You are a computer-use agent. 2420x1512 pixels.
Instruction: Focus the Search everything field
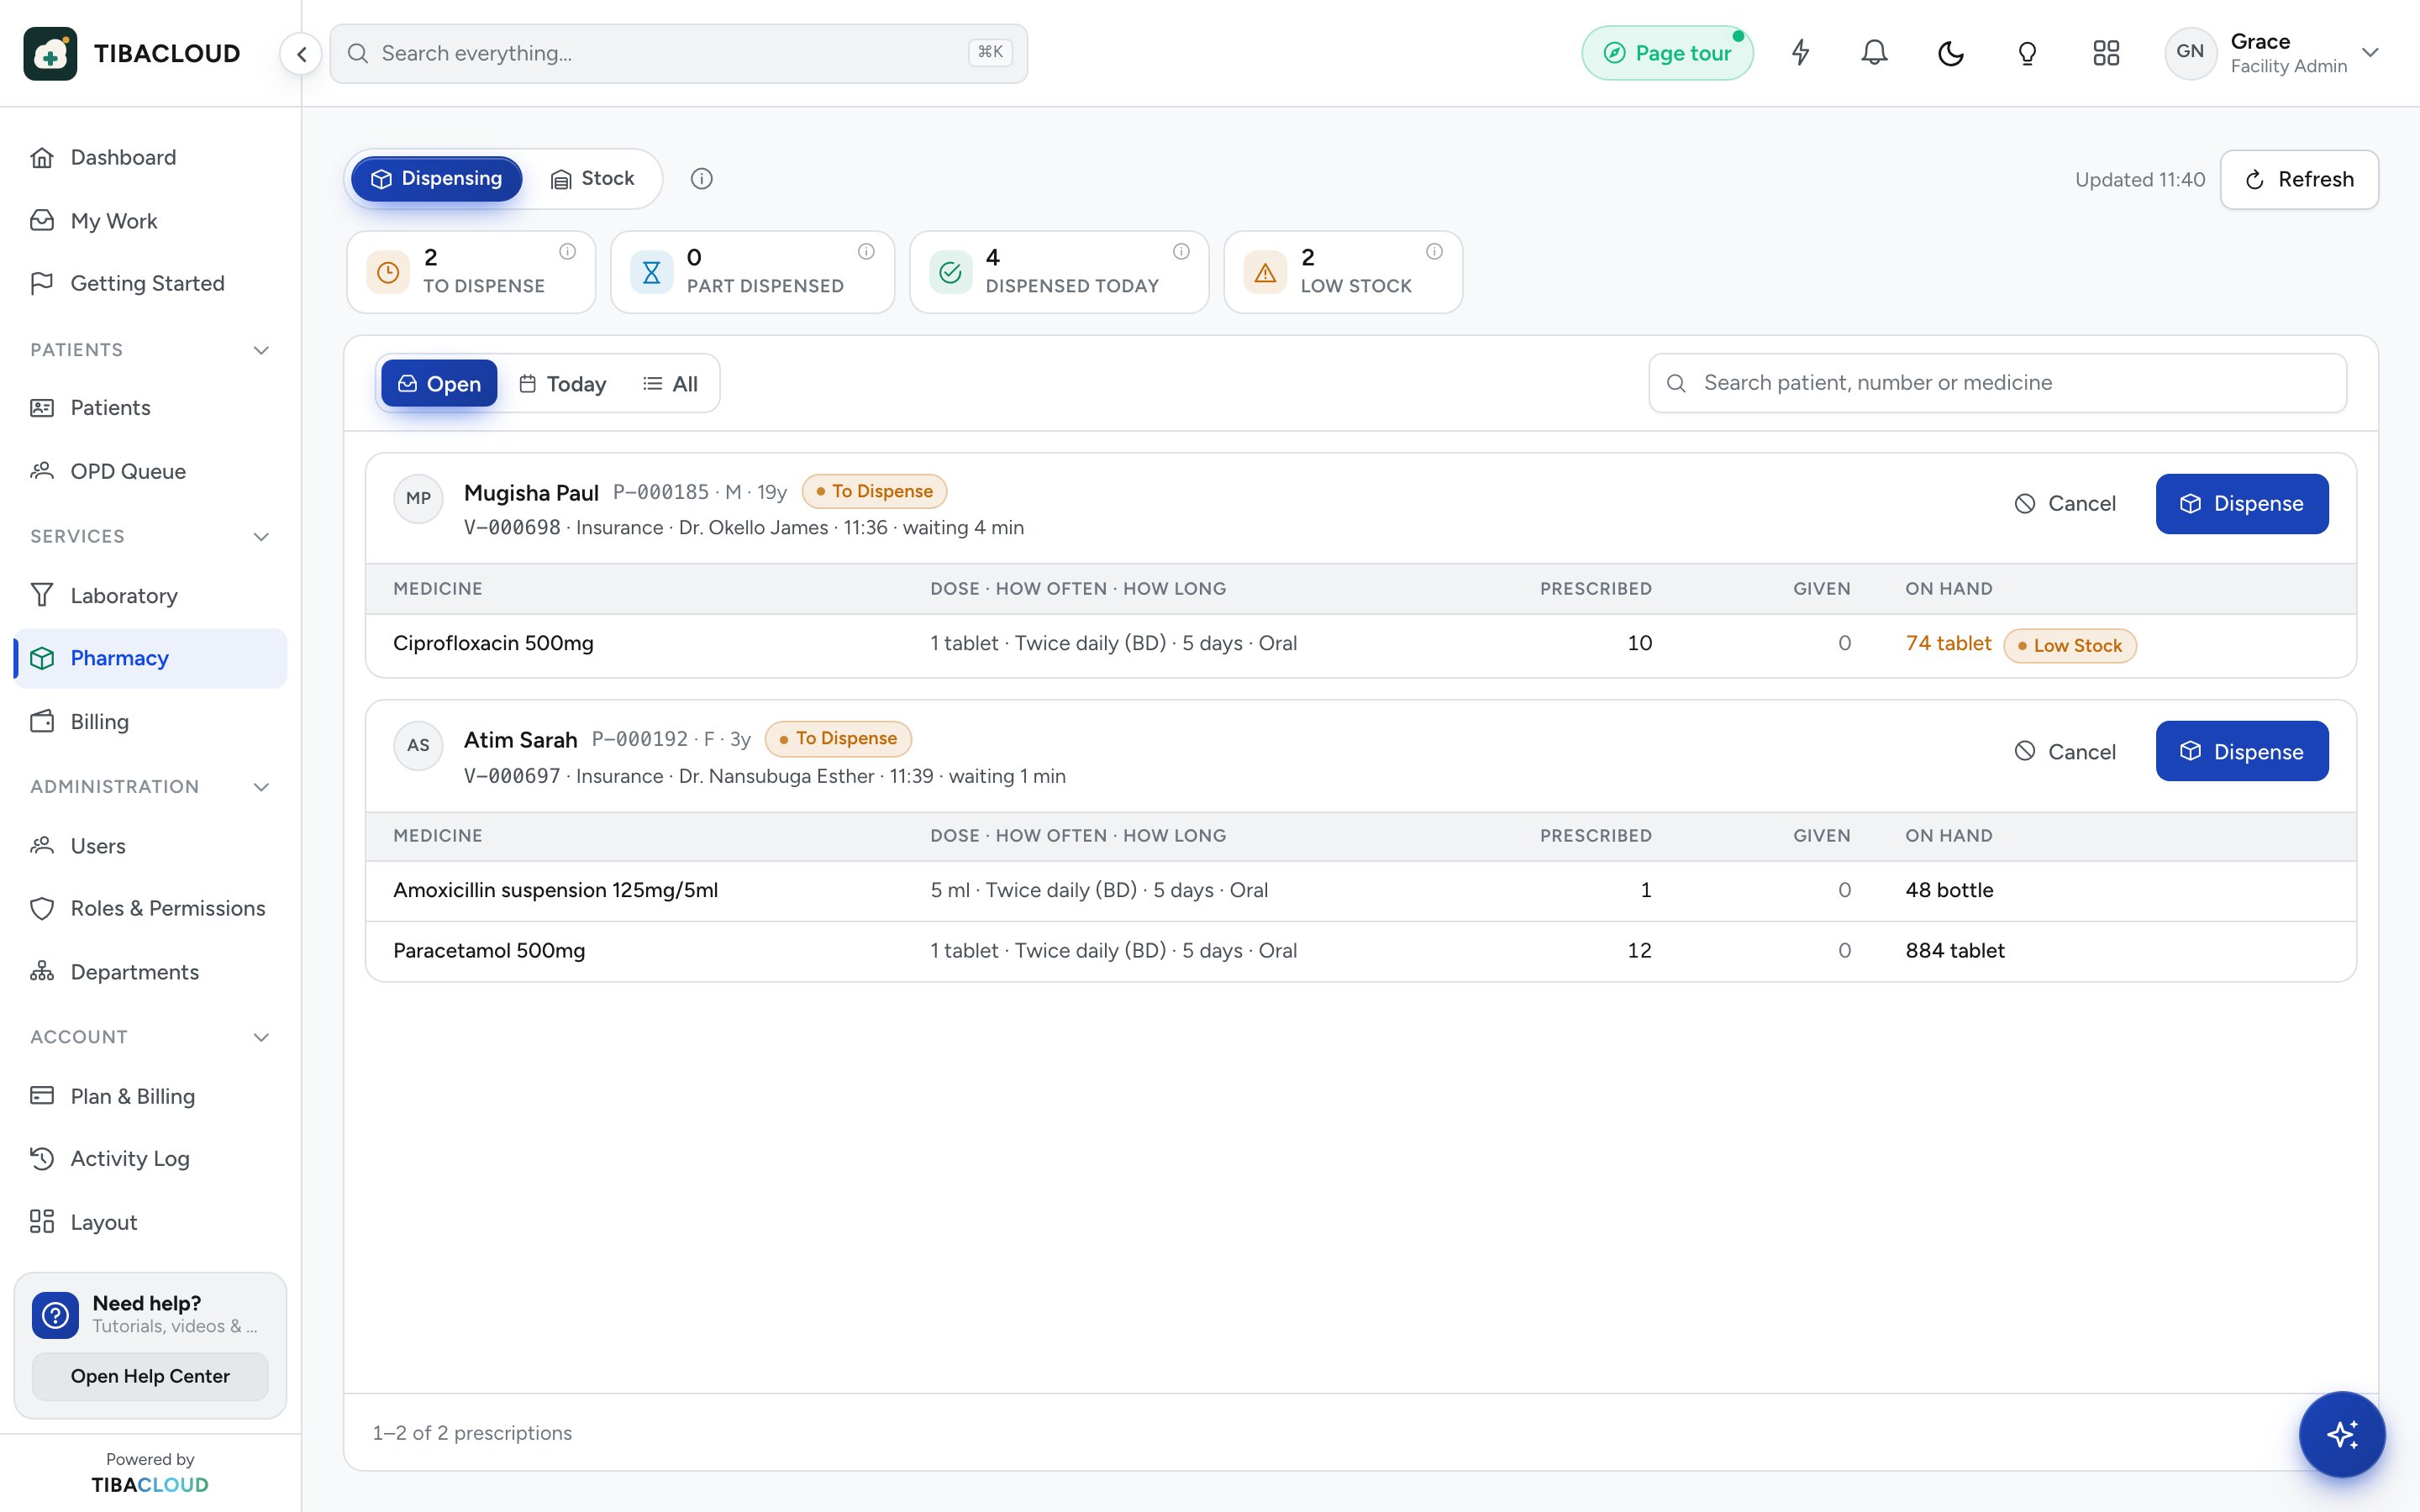point(679,54)
